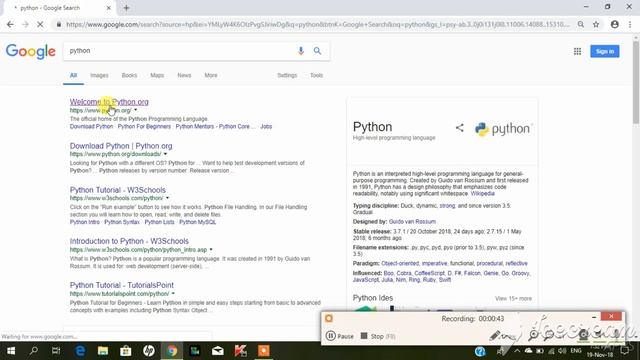The height and width of the screenshot is (360, 640).
Task: Open Chrome's three-dot menu
Action: pos(630,24)
